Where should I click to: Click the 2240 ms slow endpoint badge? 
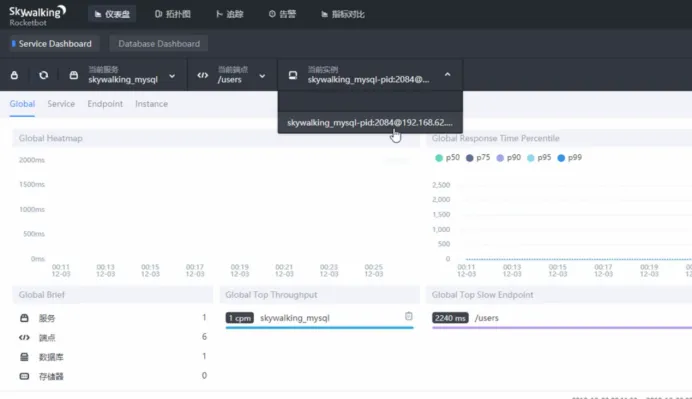(x=450, y=318)
